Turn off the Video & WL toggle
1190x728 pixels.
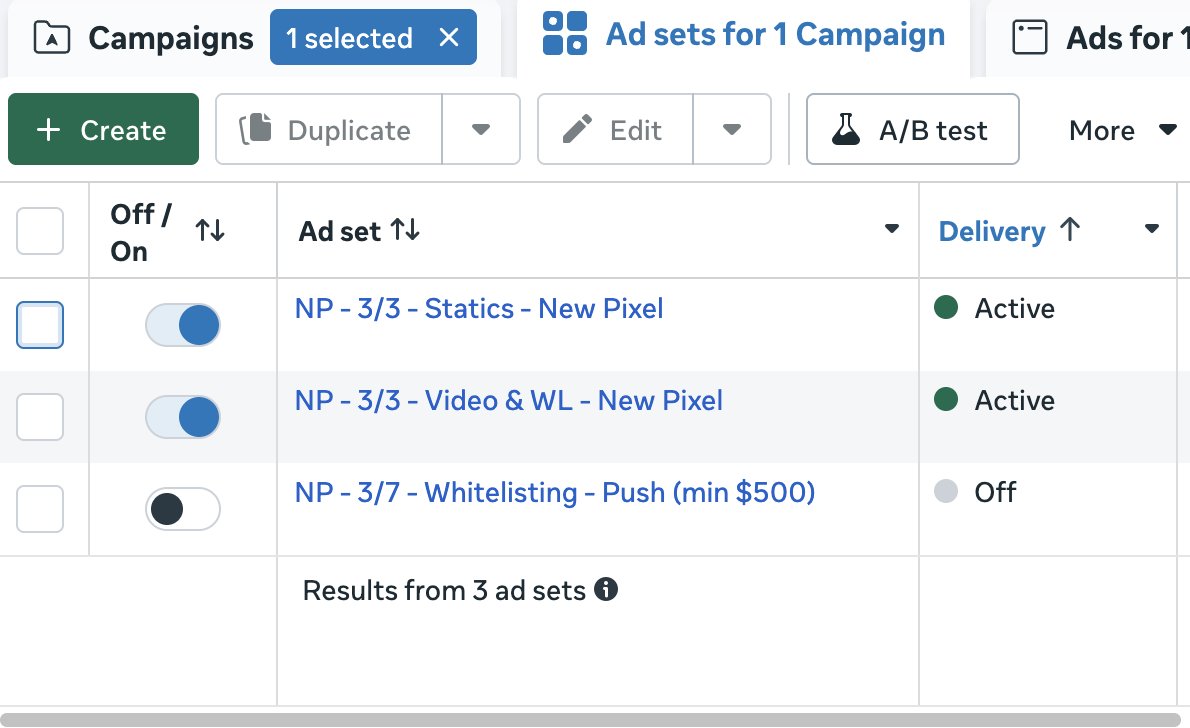tap(183, 417)
